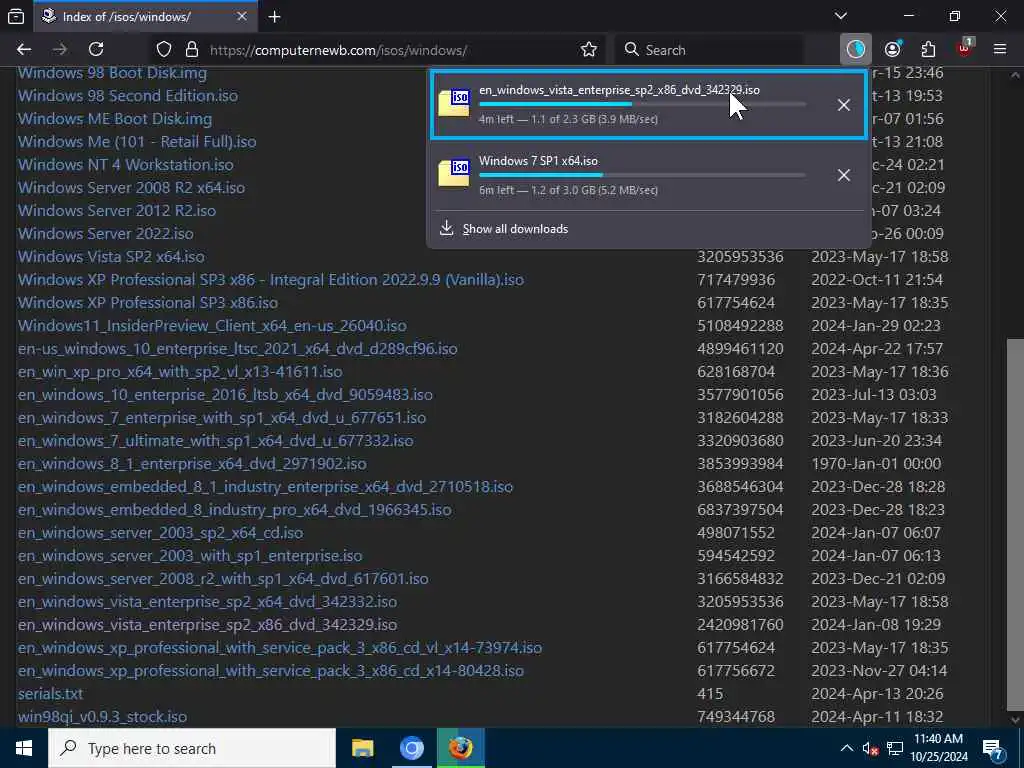Open the muted volume tray icon

click(870, 748)
